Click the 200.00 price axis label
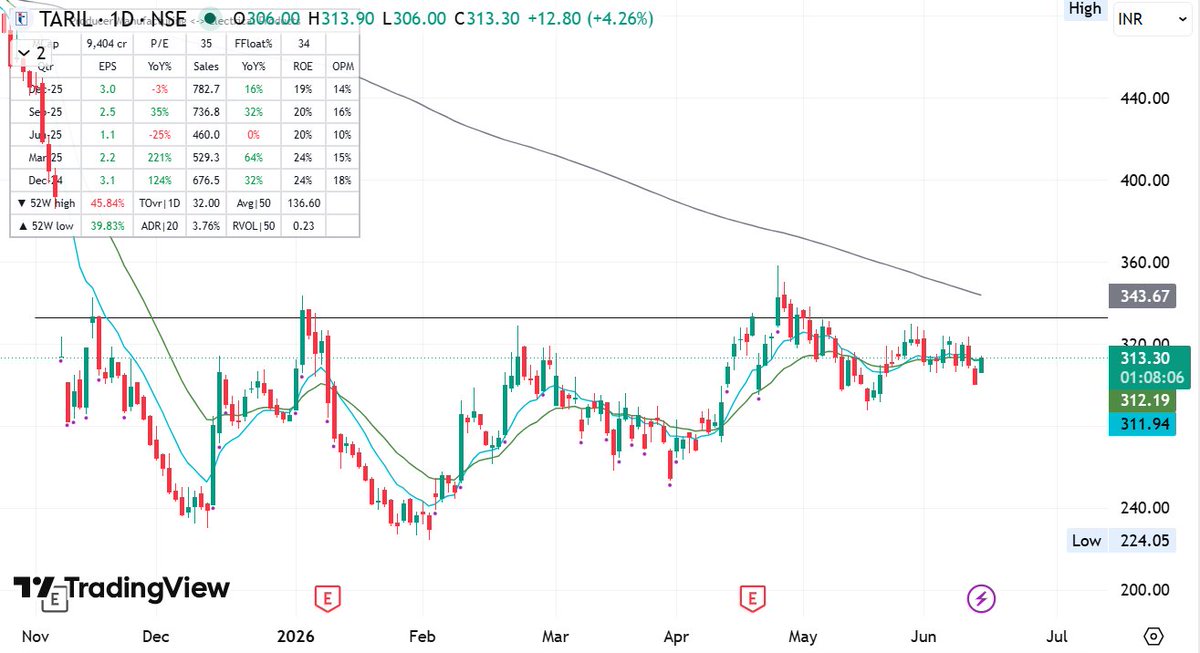The image size is (1200, 653). 1145,590
